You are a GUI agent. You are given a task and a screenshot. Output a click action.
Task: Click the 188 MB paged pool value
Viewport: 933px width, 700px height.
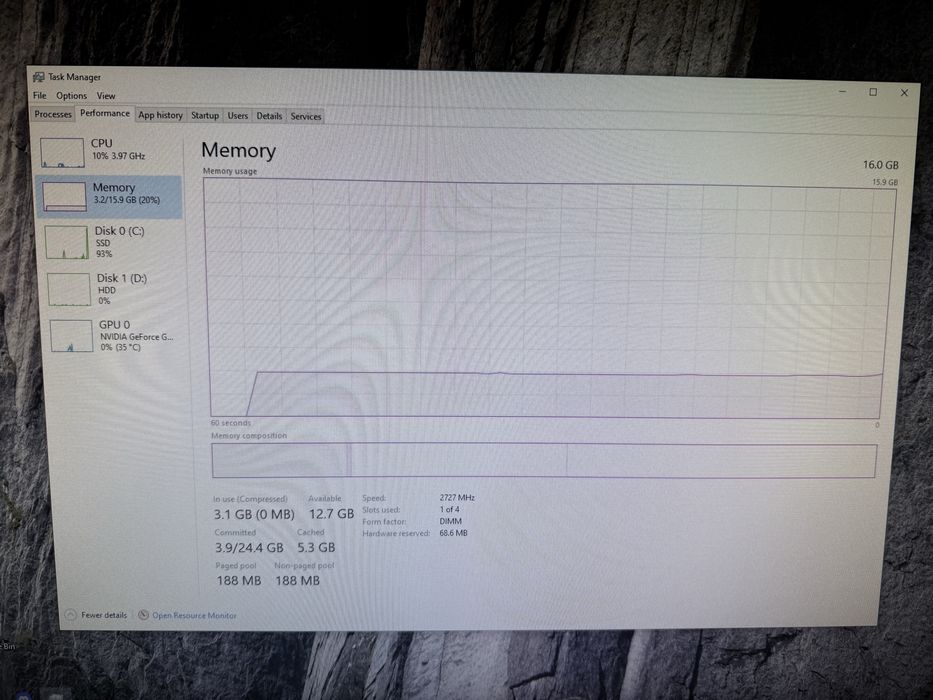[239, 580]
